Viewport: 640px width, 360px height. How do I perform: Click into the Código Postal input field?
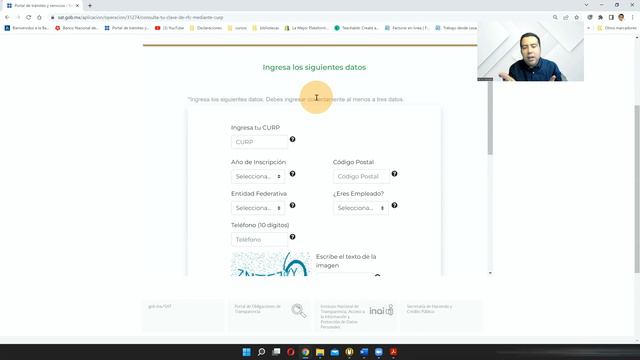tap(361, 176)
